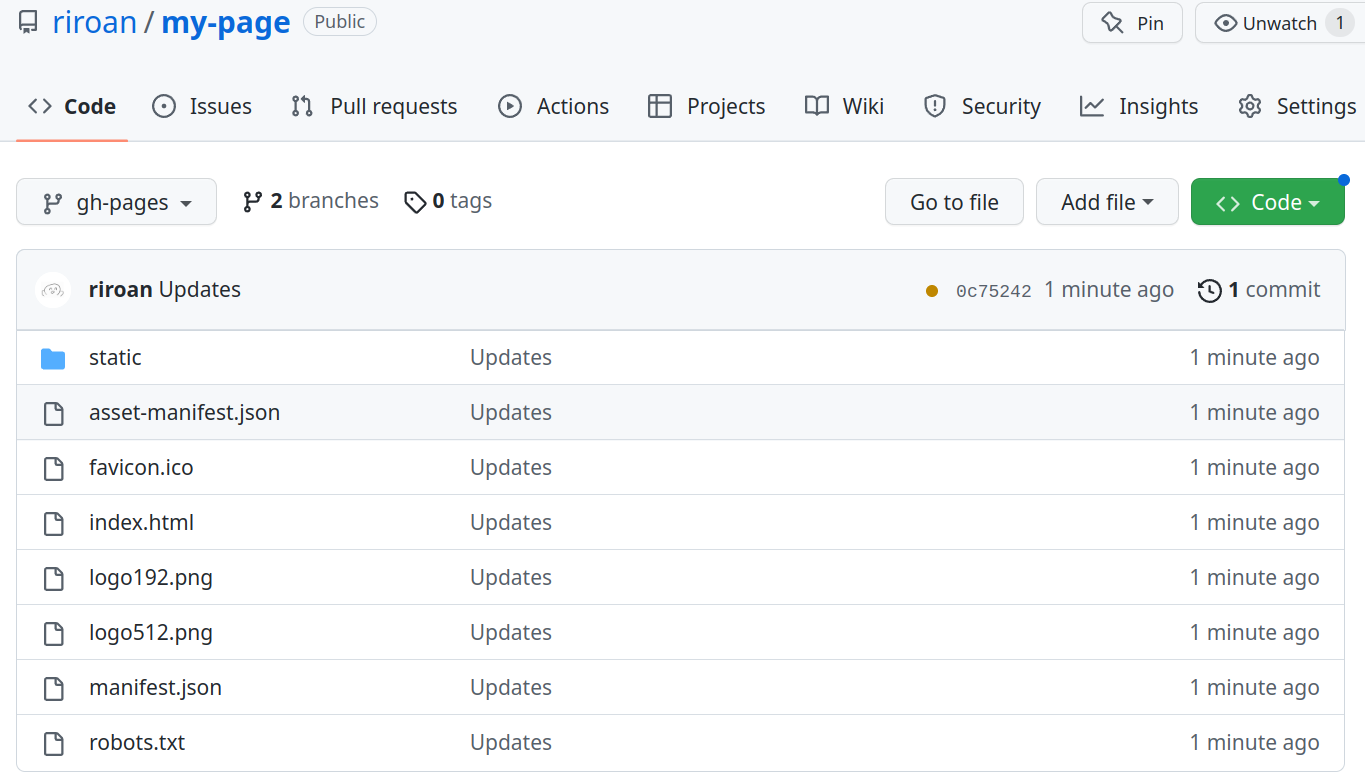Open logo512.png file
Image resolution: width=1365 pixels, height=781 pixels.
(x=151, y=632)
